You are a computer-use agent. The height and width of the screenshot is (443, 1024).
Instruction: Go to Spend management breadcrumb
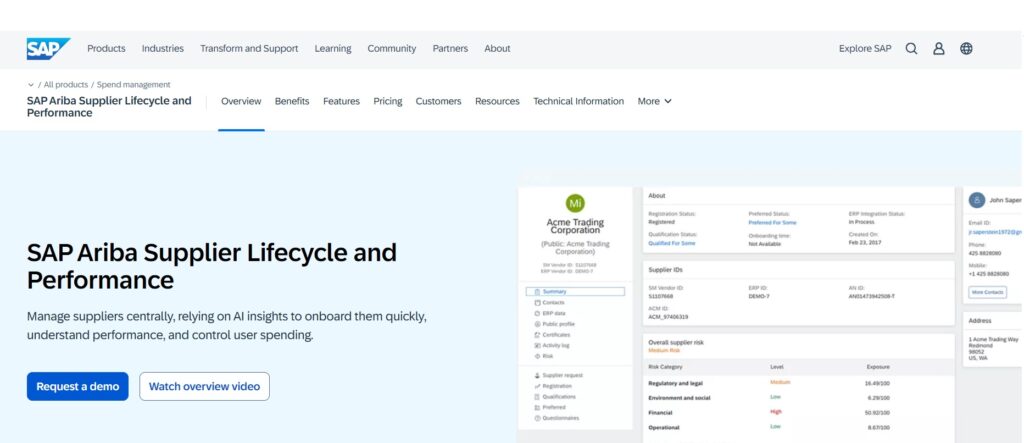point(133,85)
